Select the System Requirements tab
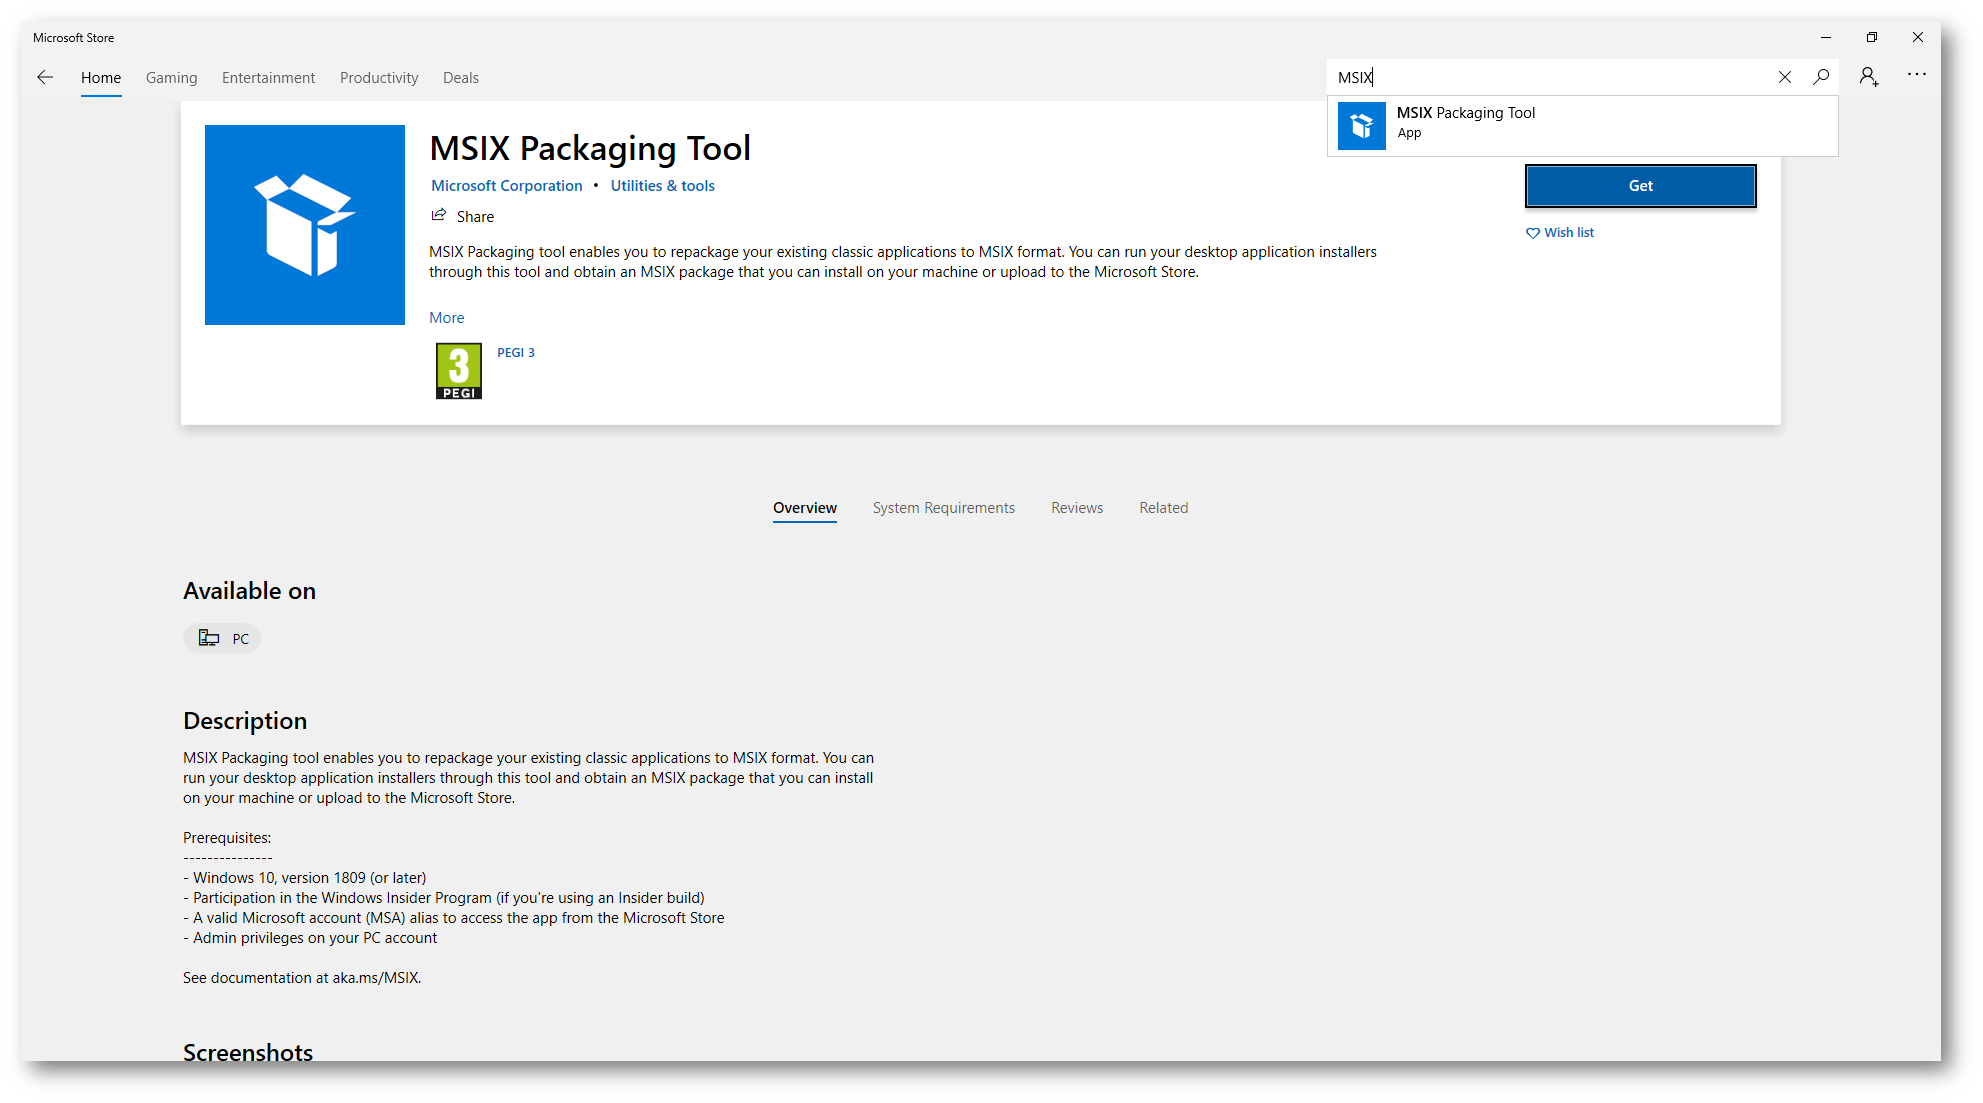1983x1103 pixels. click(x=944, y=508)
